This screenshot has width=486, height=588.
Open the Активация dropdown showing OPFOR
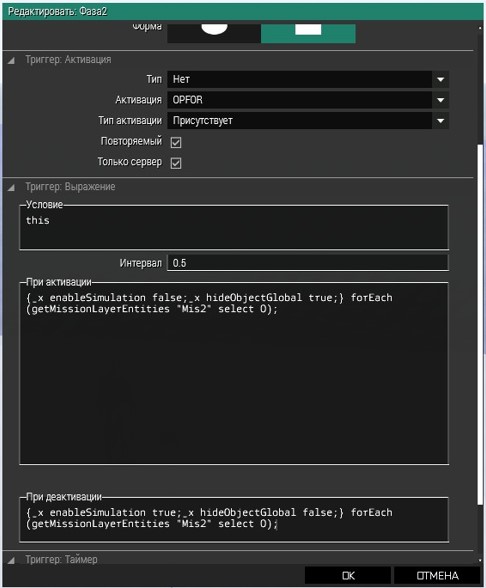(x=308, y=100)
